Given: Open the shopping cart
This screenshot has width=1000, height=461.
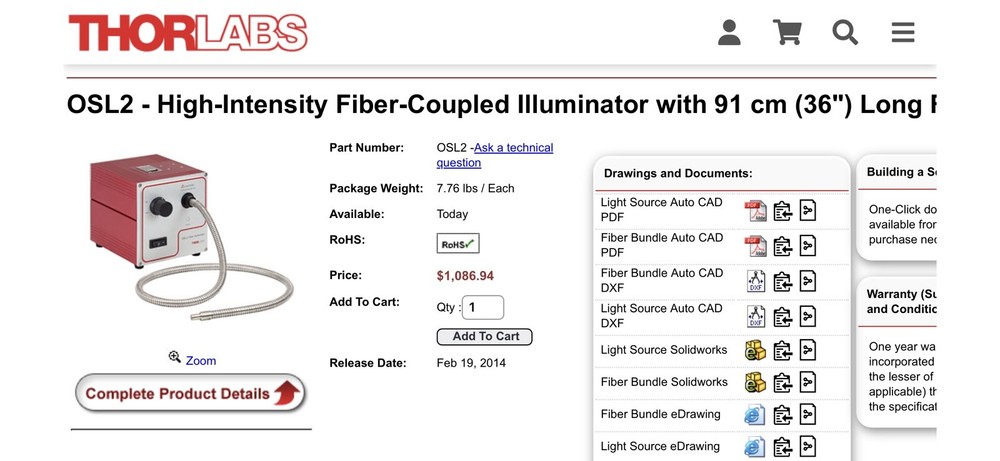Looking at the screenshot, I should 787,33.
